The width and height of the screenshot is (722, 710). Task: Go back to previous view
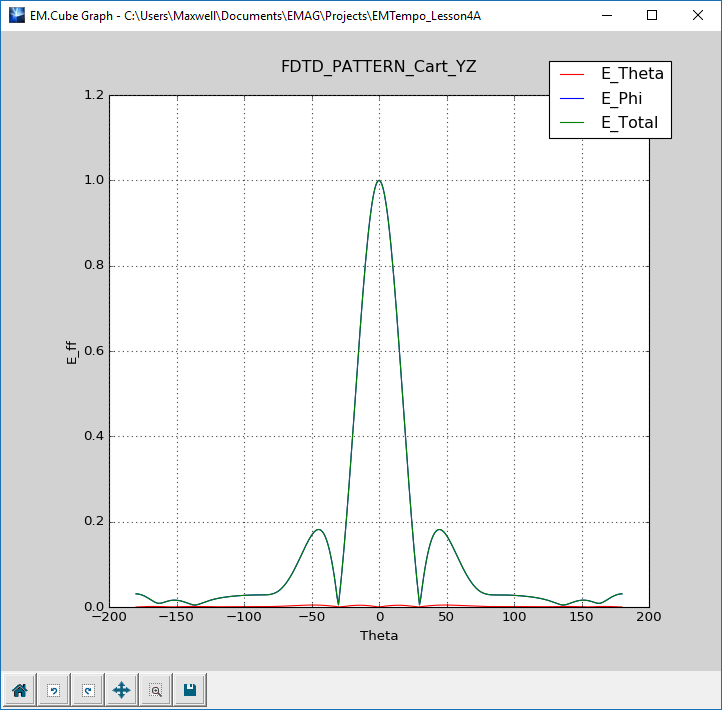[54, 690]
